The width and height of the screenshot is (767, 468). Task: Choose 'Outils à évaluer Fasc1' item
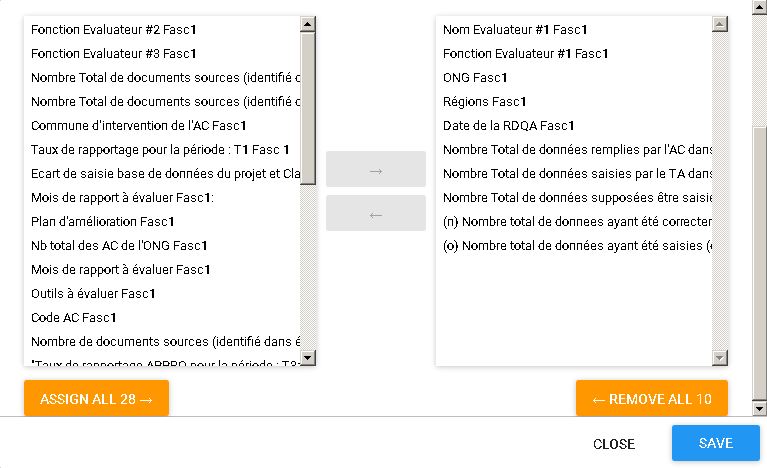(x=93, y=294)
